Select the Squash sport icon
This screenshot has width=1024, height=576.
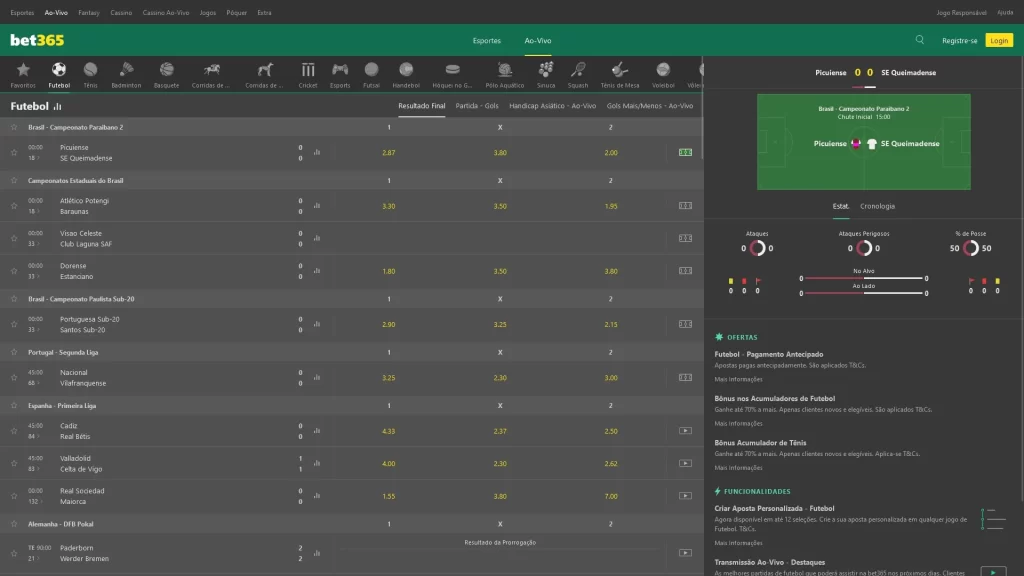tap(578, 74)
